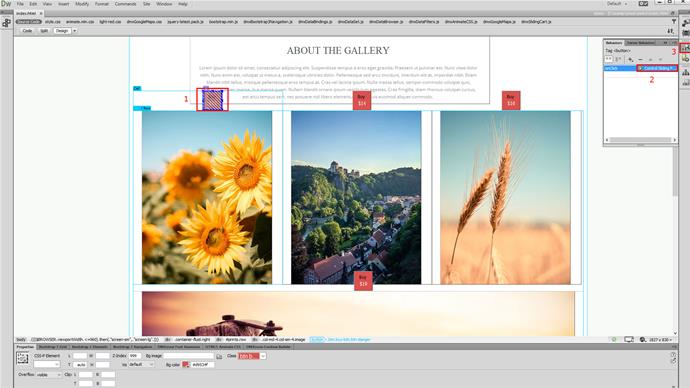Screen dimensions: 690x388
Task: Click the add behavior plus icon
Action: click(x=631, y=59)
